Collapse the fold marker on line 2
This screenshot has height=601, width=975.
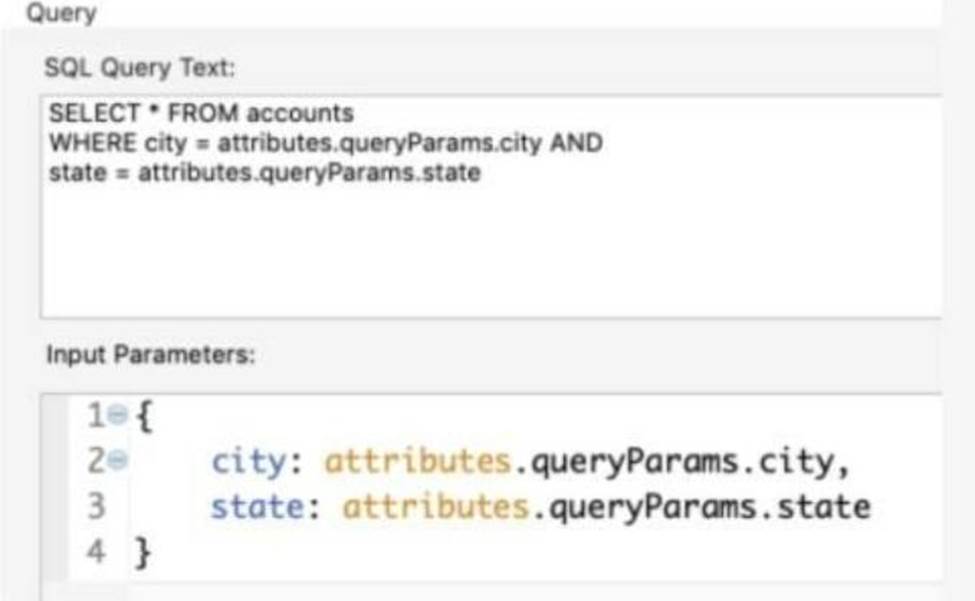[118, 461]
